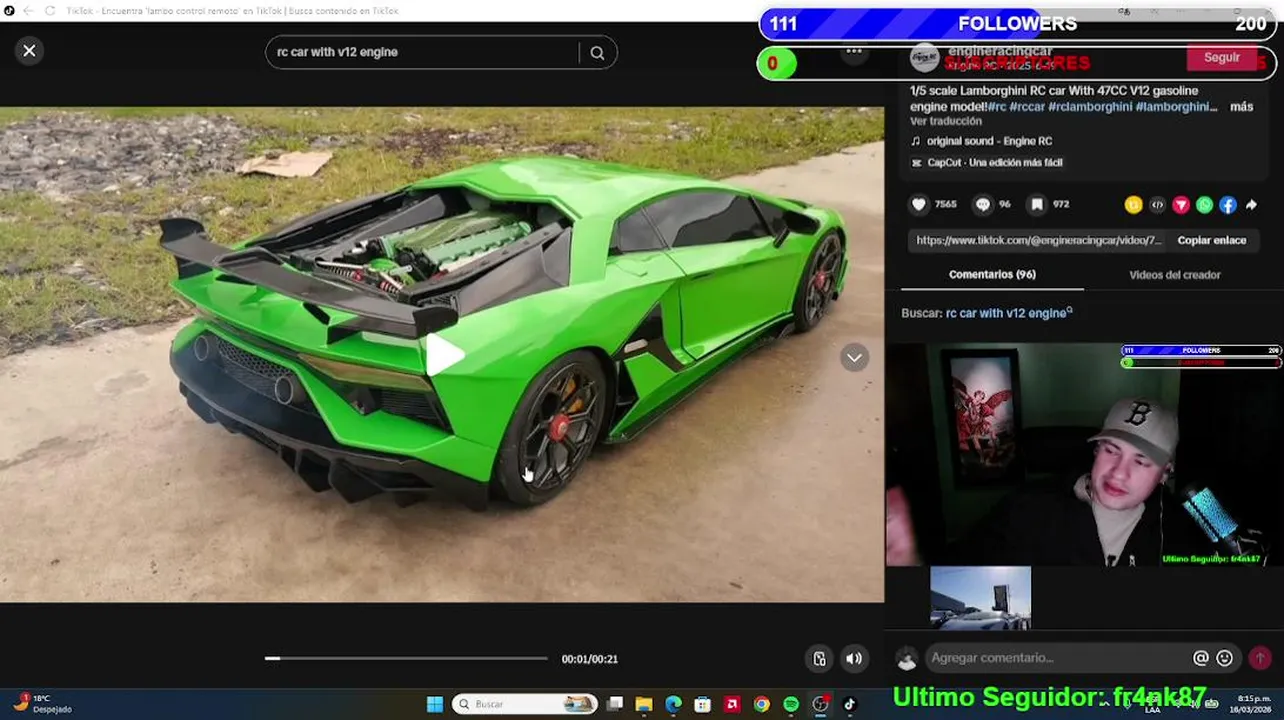Mute the video with speaker icon
This screenshot has height=720, width=1284.
click(x=853, y=658)
